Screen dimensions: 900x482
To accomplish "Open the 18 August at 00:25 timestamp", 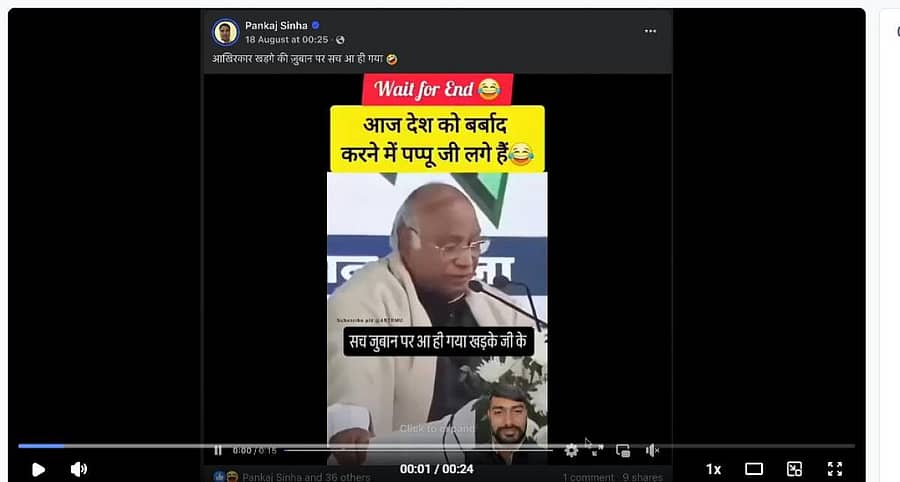I will click(286, 40).
